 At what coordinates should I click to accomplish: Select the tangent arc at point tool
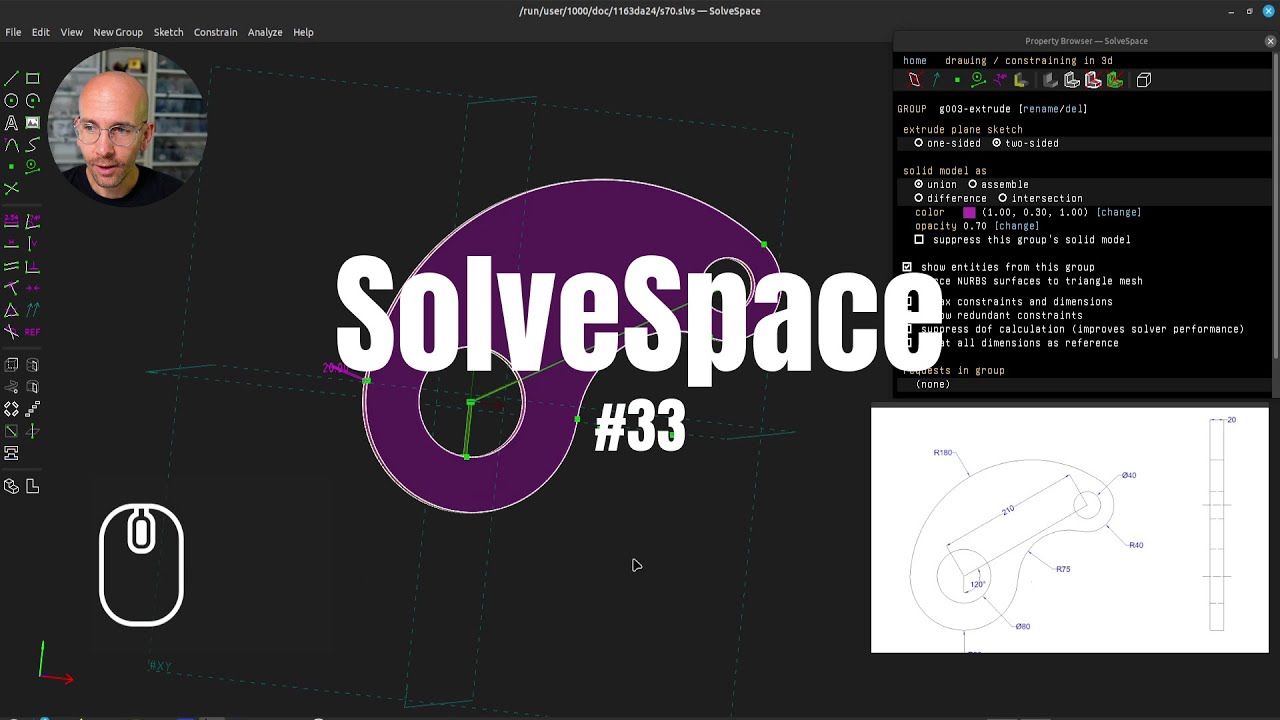(x=11, y=145)
